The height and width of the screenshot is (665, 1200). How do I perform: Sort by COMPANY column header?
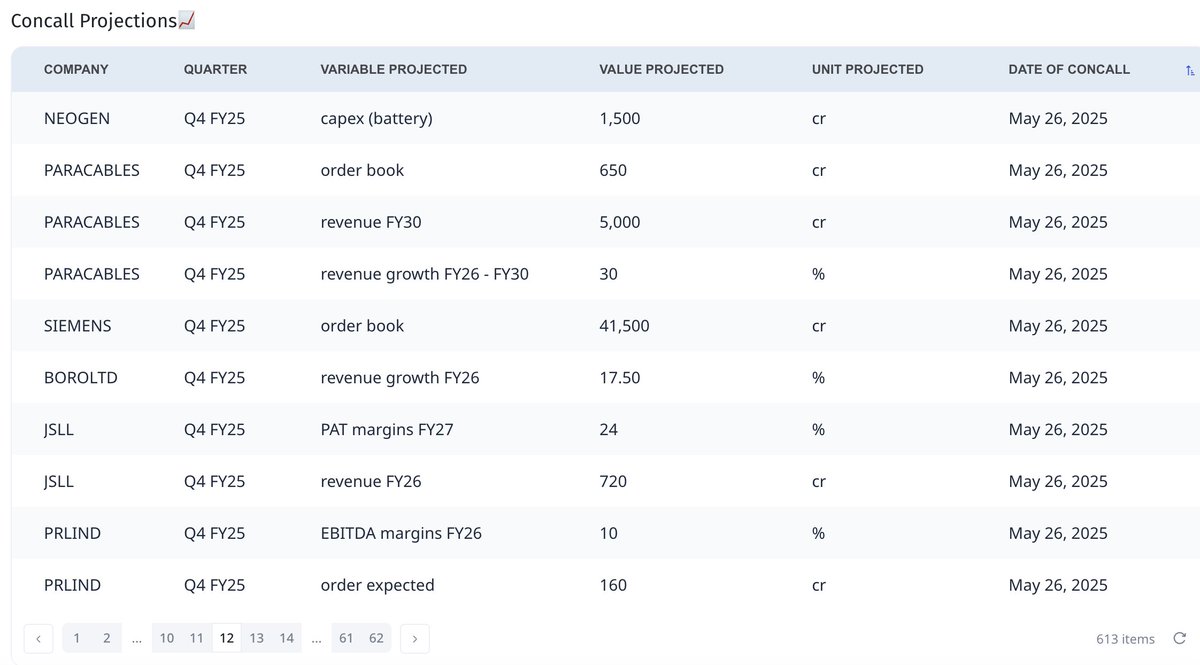[x=76, y=70]
